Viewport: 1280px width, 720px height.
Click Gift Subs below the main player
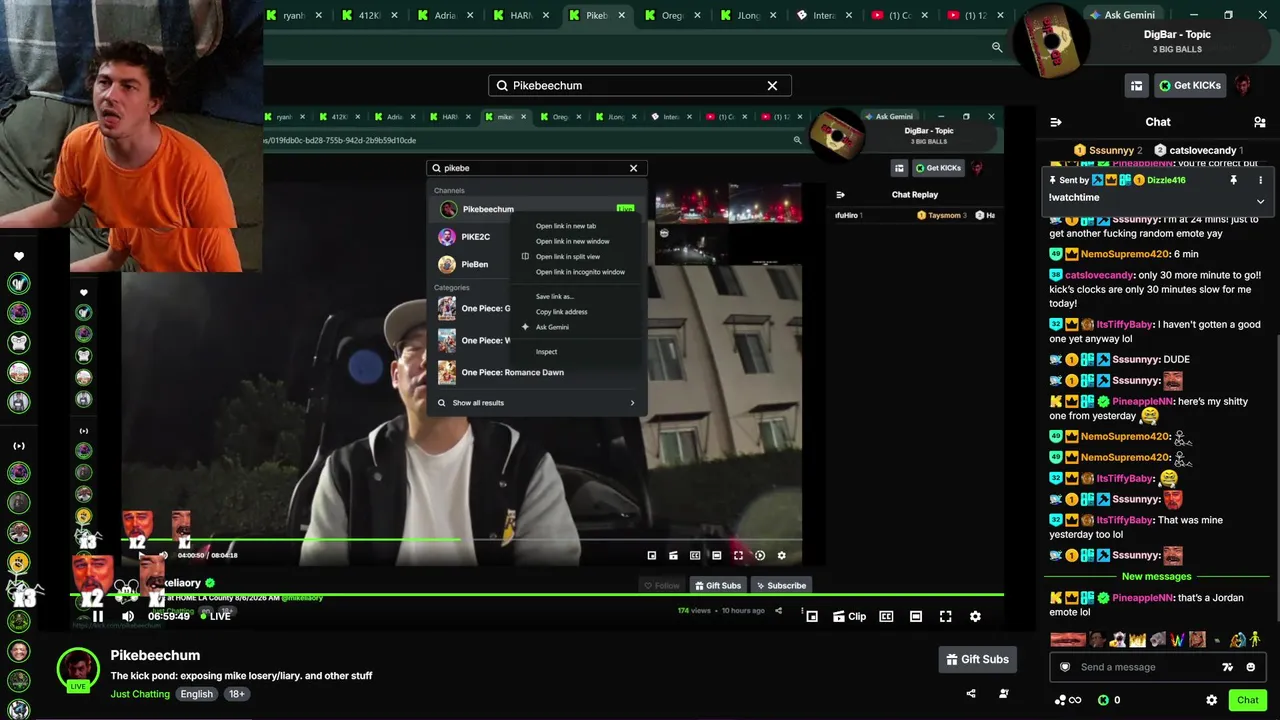(x=977, y=659)
